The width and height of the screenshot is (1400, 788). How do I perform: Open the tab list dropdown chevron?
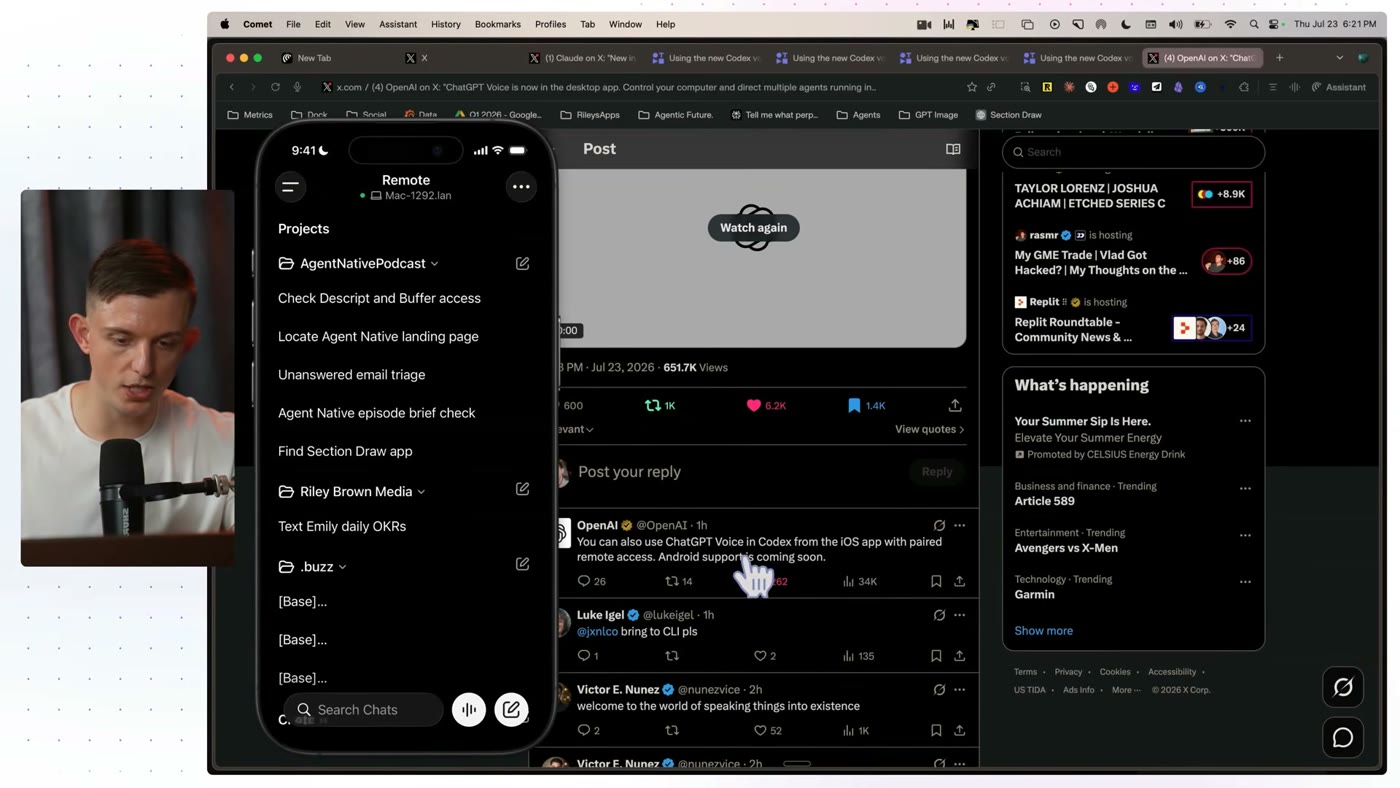click(x=1340, y=58)
